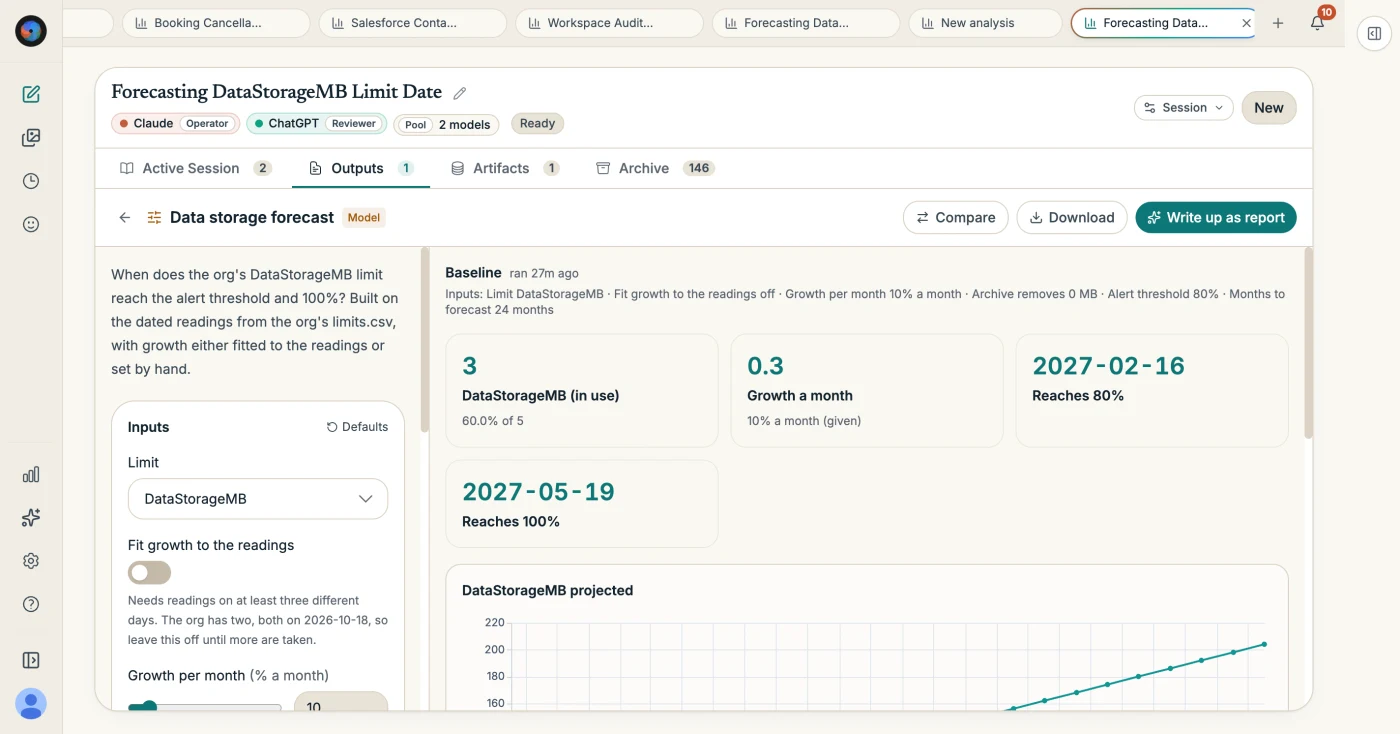The image size is (1400, 734).
Task: Open the history clock sidebar icon
Action: (31, 181)
